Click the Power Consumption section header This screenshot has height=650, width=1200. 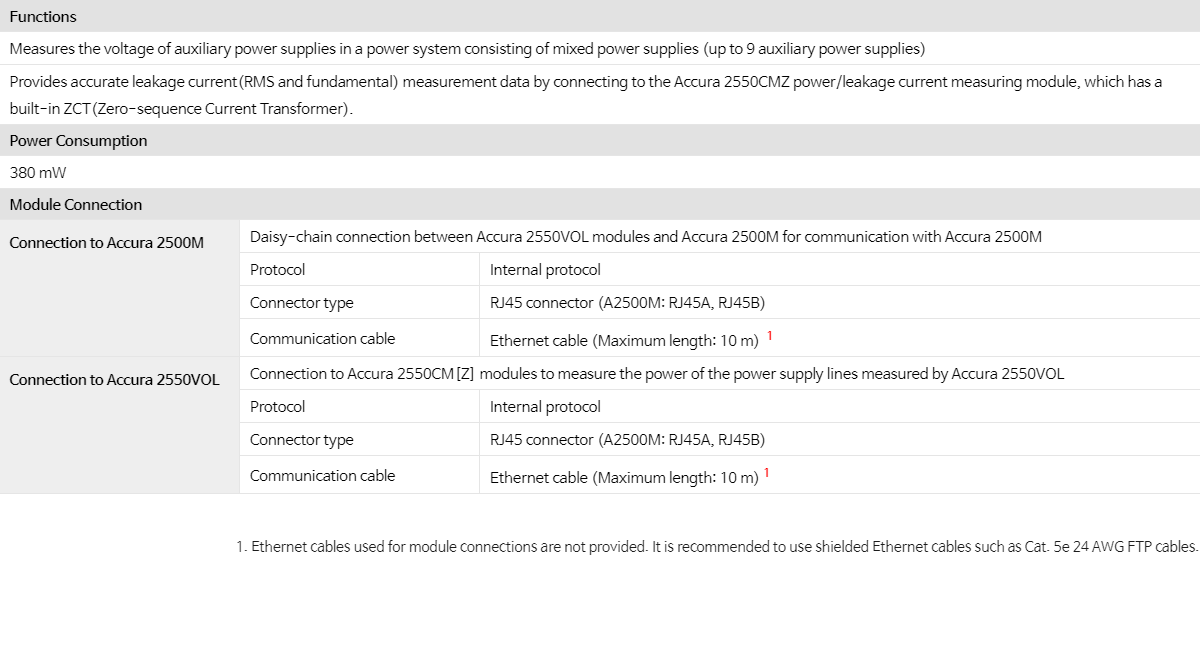point(600,140)
